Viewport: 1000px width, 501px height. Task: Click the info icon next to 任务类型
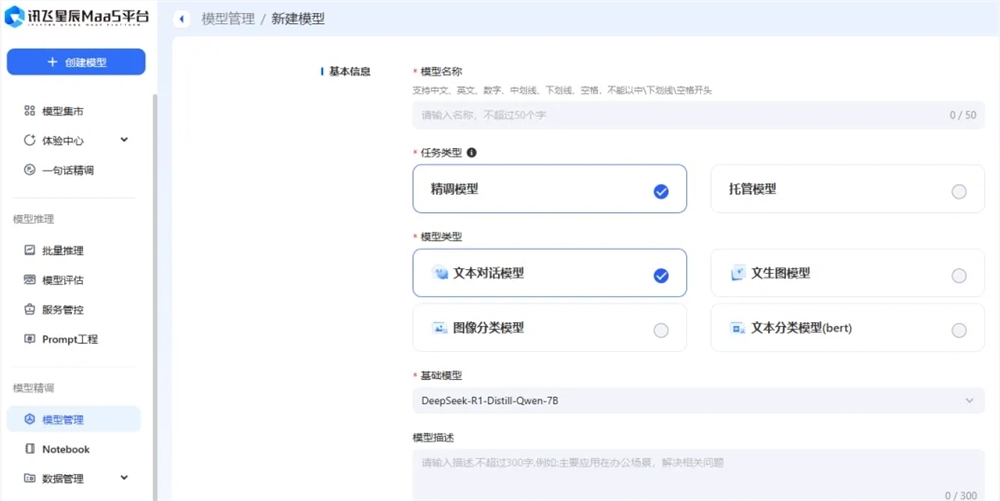tap(471, 153)
